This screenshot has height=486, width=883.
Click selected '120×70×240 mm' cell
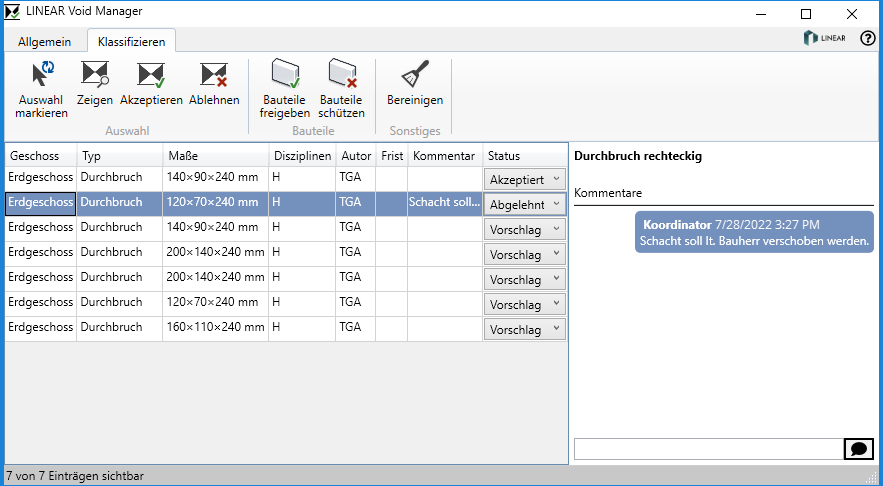coord(216,203)
